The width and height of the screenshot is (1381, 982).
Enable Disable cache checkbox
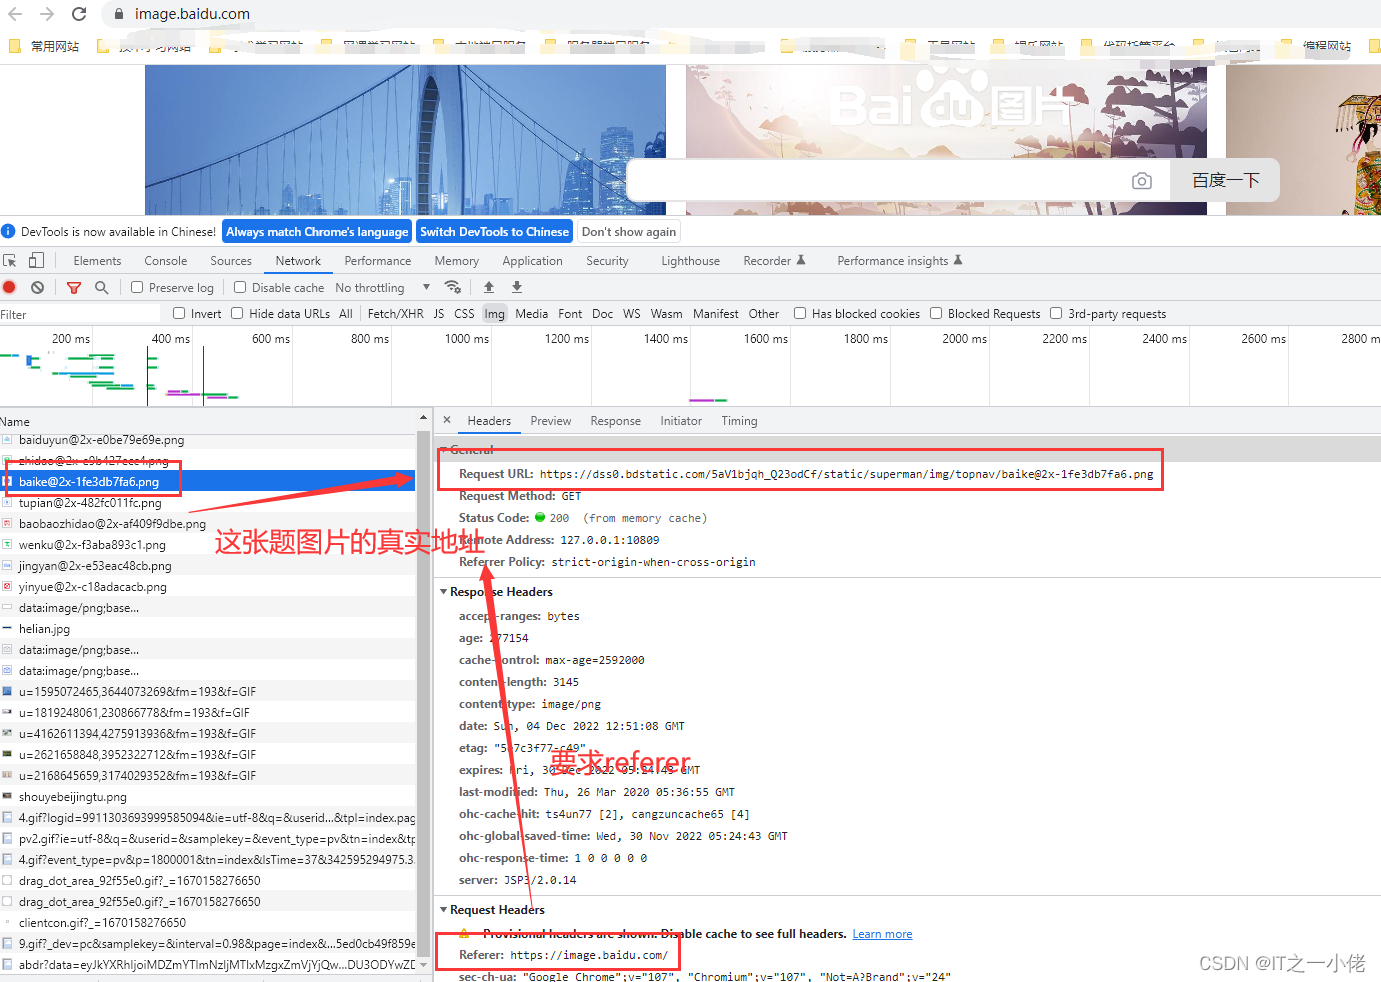tap(240, 287)
